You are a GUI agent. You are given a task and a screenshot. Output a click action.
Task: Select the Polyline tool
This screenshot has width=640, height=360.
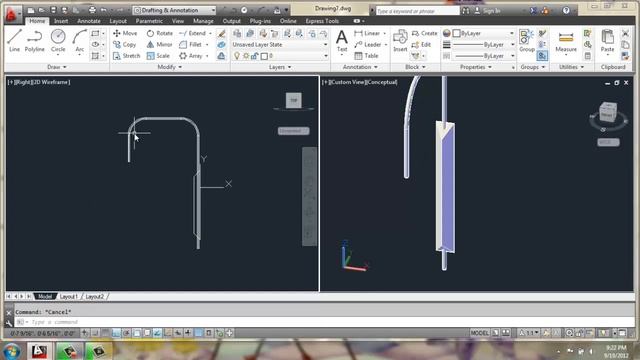pyautogui.click(x=34, y=40)
